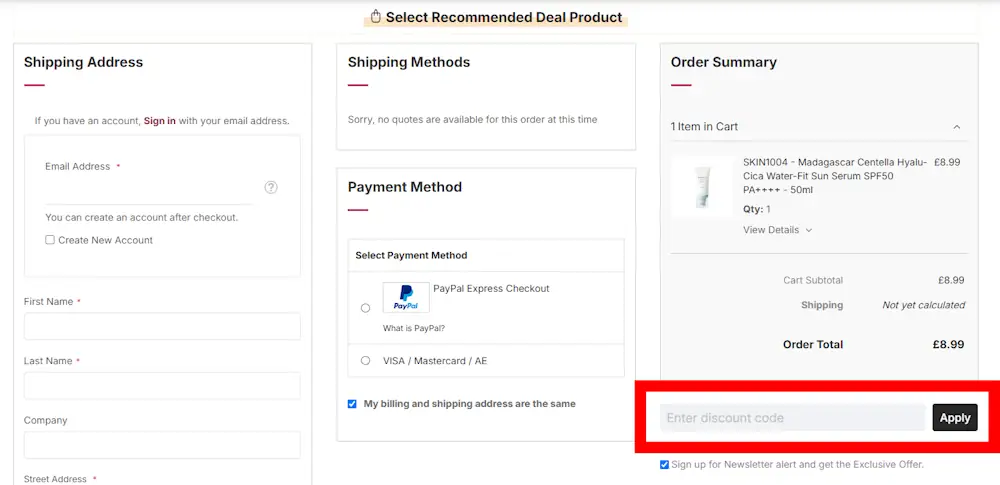Click the Enter discount code field
The image size is (1000, 485).
(792, 418)
